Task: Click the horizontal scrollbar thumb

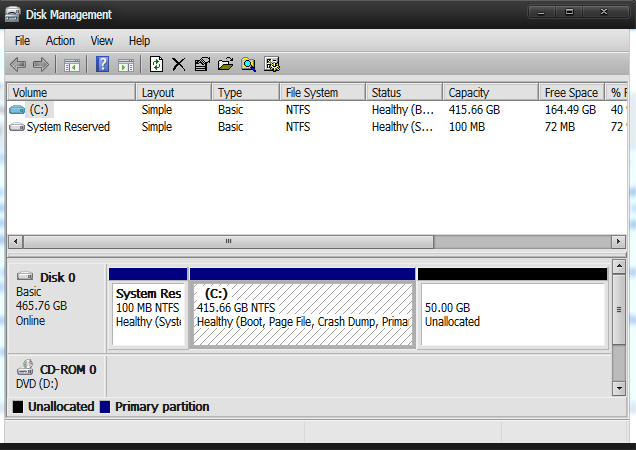Action: pyautogui.click(x=229, y=242)
